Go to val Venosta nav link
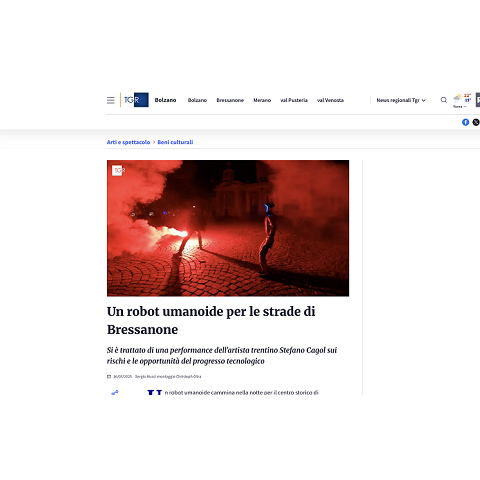This screenshot has width=480, height=480. point(330,100)
